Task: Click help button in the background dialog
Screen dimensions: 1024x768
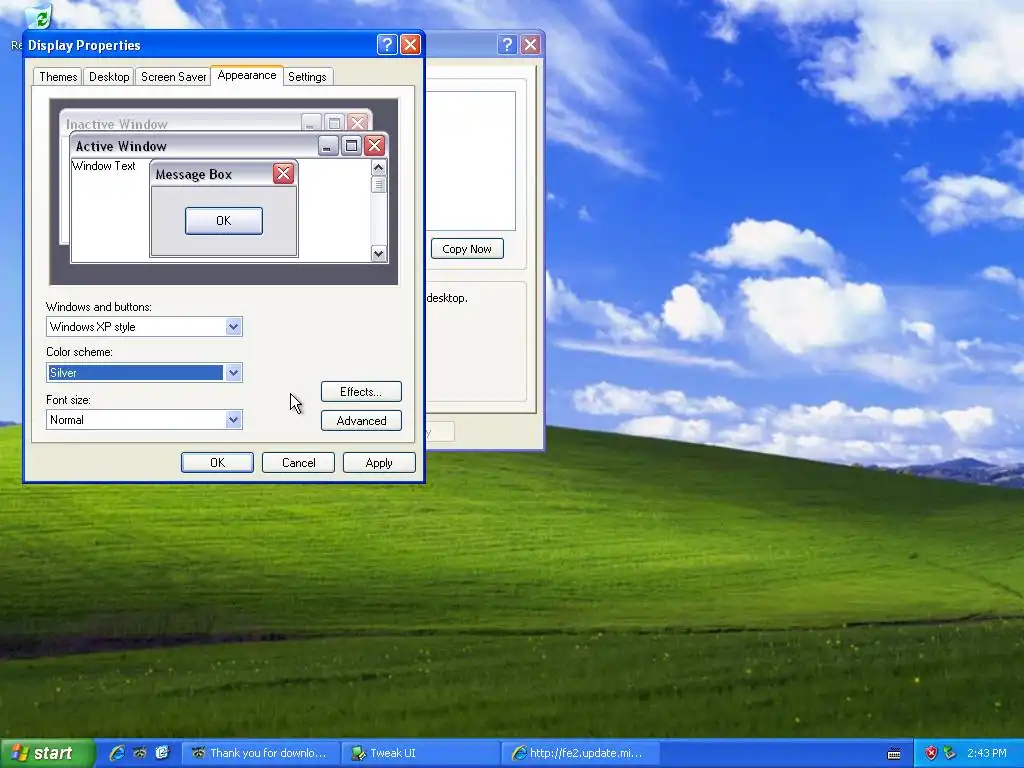Action: click(507, 44)
